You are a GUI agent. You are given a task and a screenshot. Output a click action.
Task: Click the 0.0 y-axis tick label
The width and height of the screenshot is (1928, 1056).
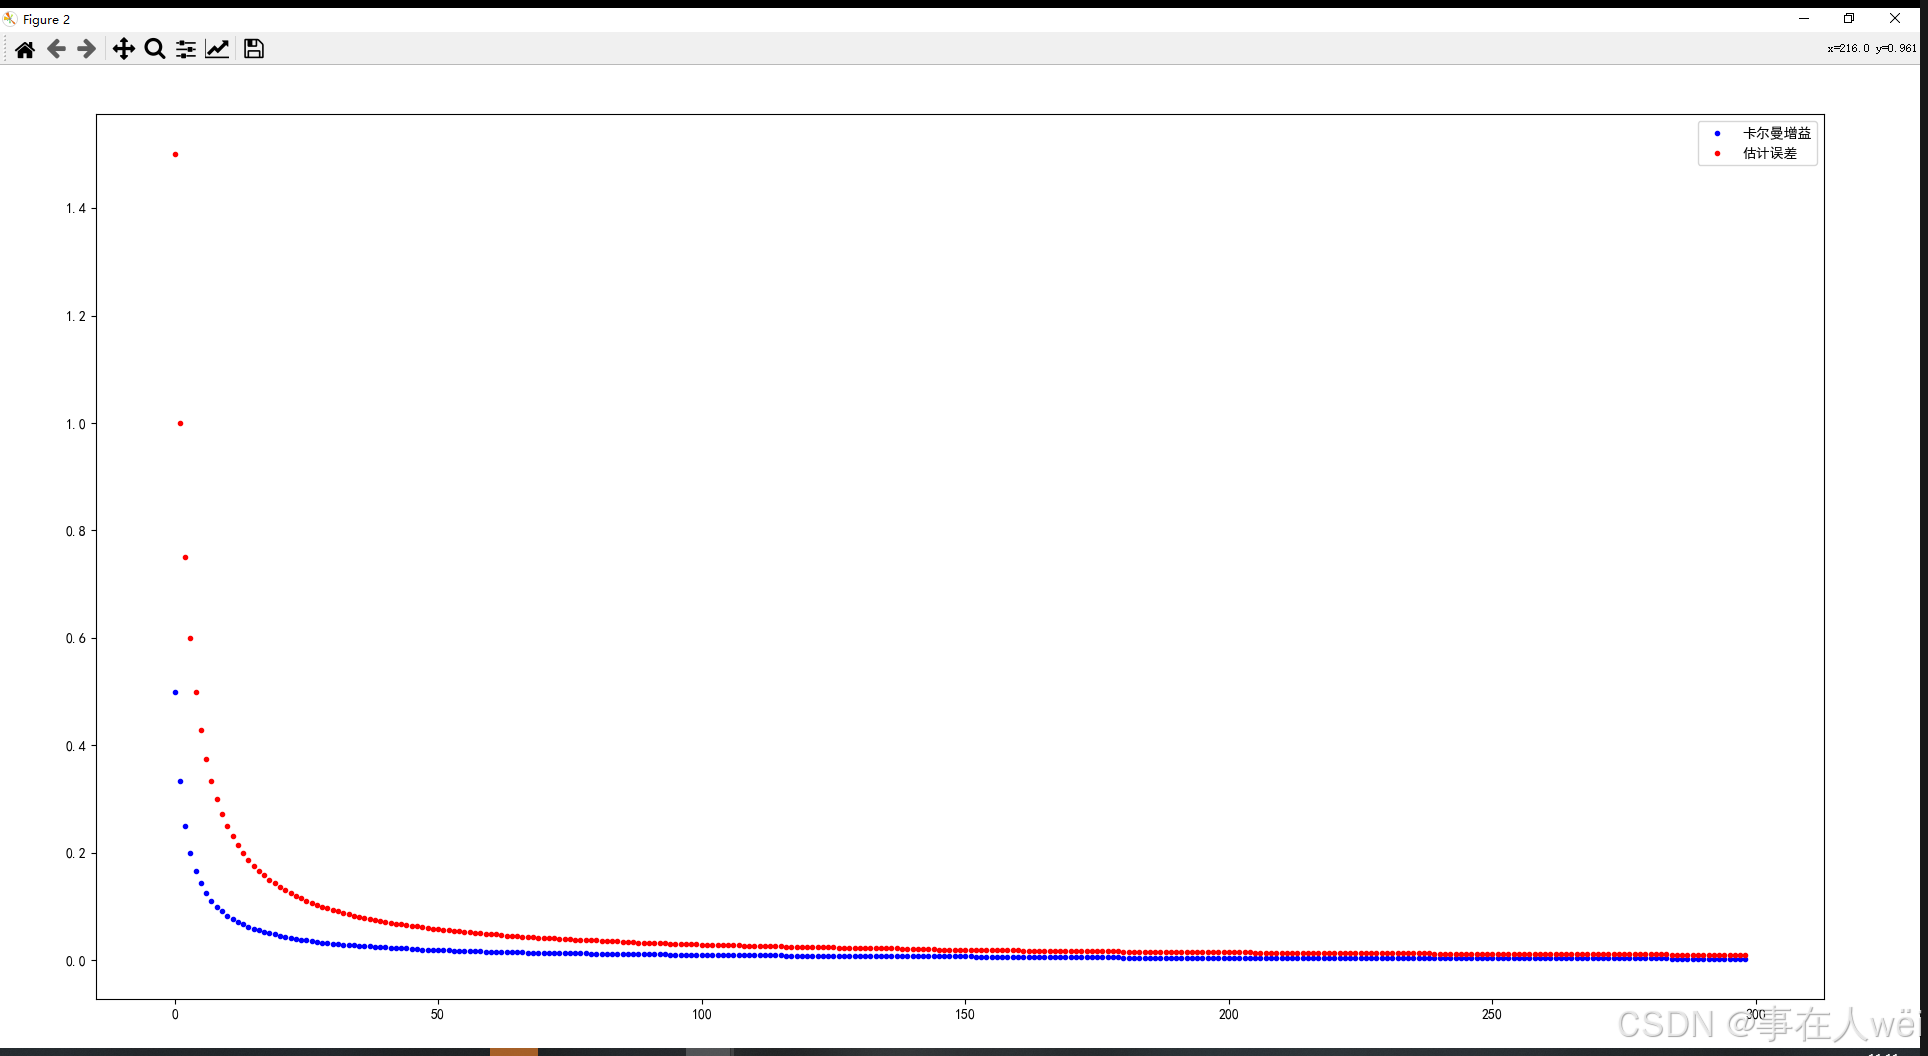pyautogui.click(x=76, y=961)
